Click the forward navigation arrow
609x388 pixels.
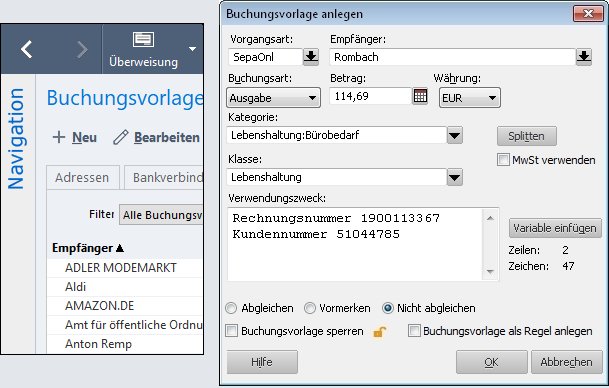pos(82,49)
